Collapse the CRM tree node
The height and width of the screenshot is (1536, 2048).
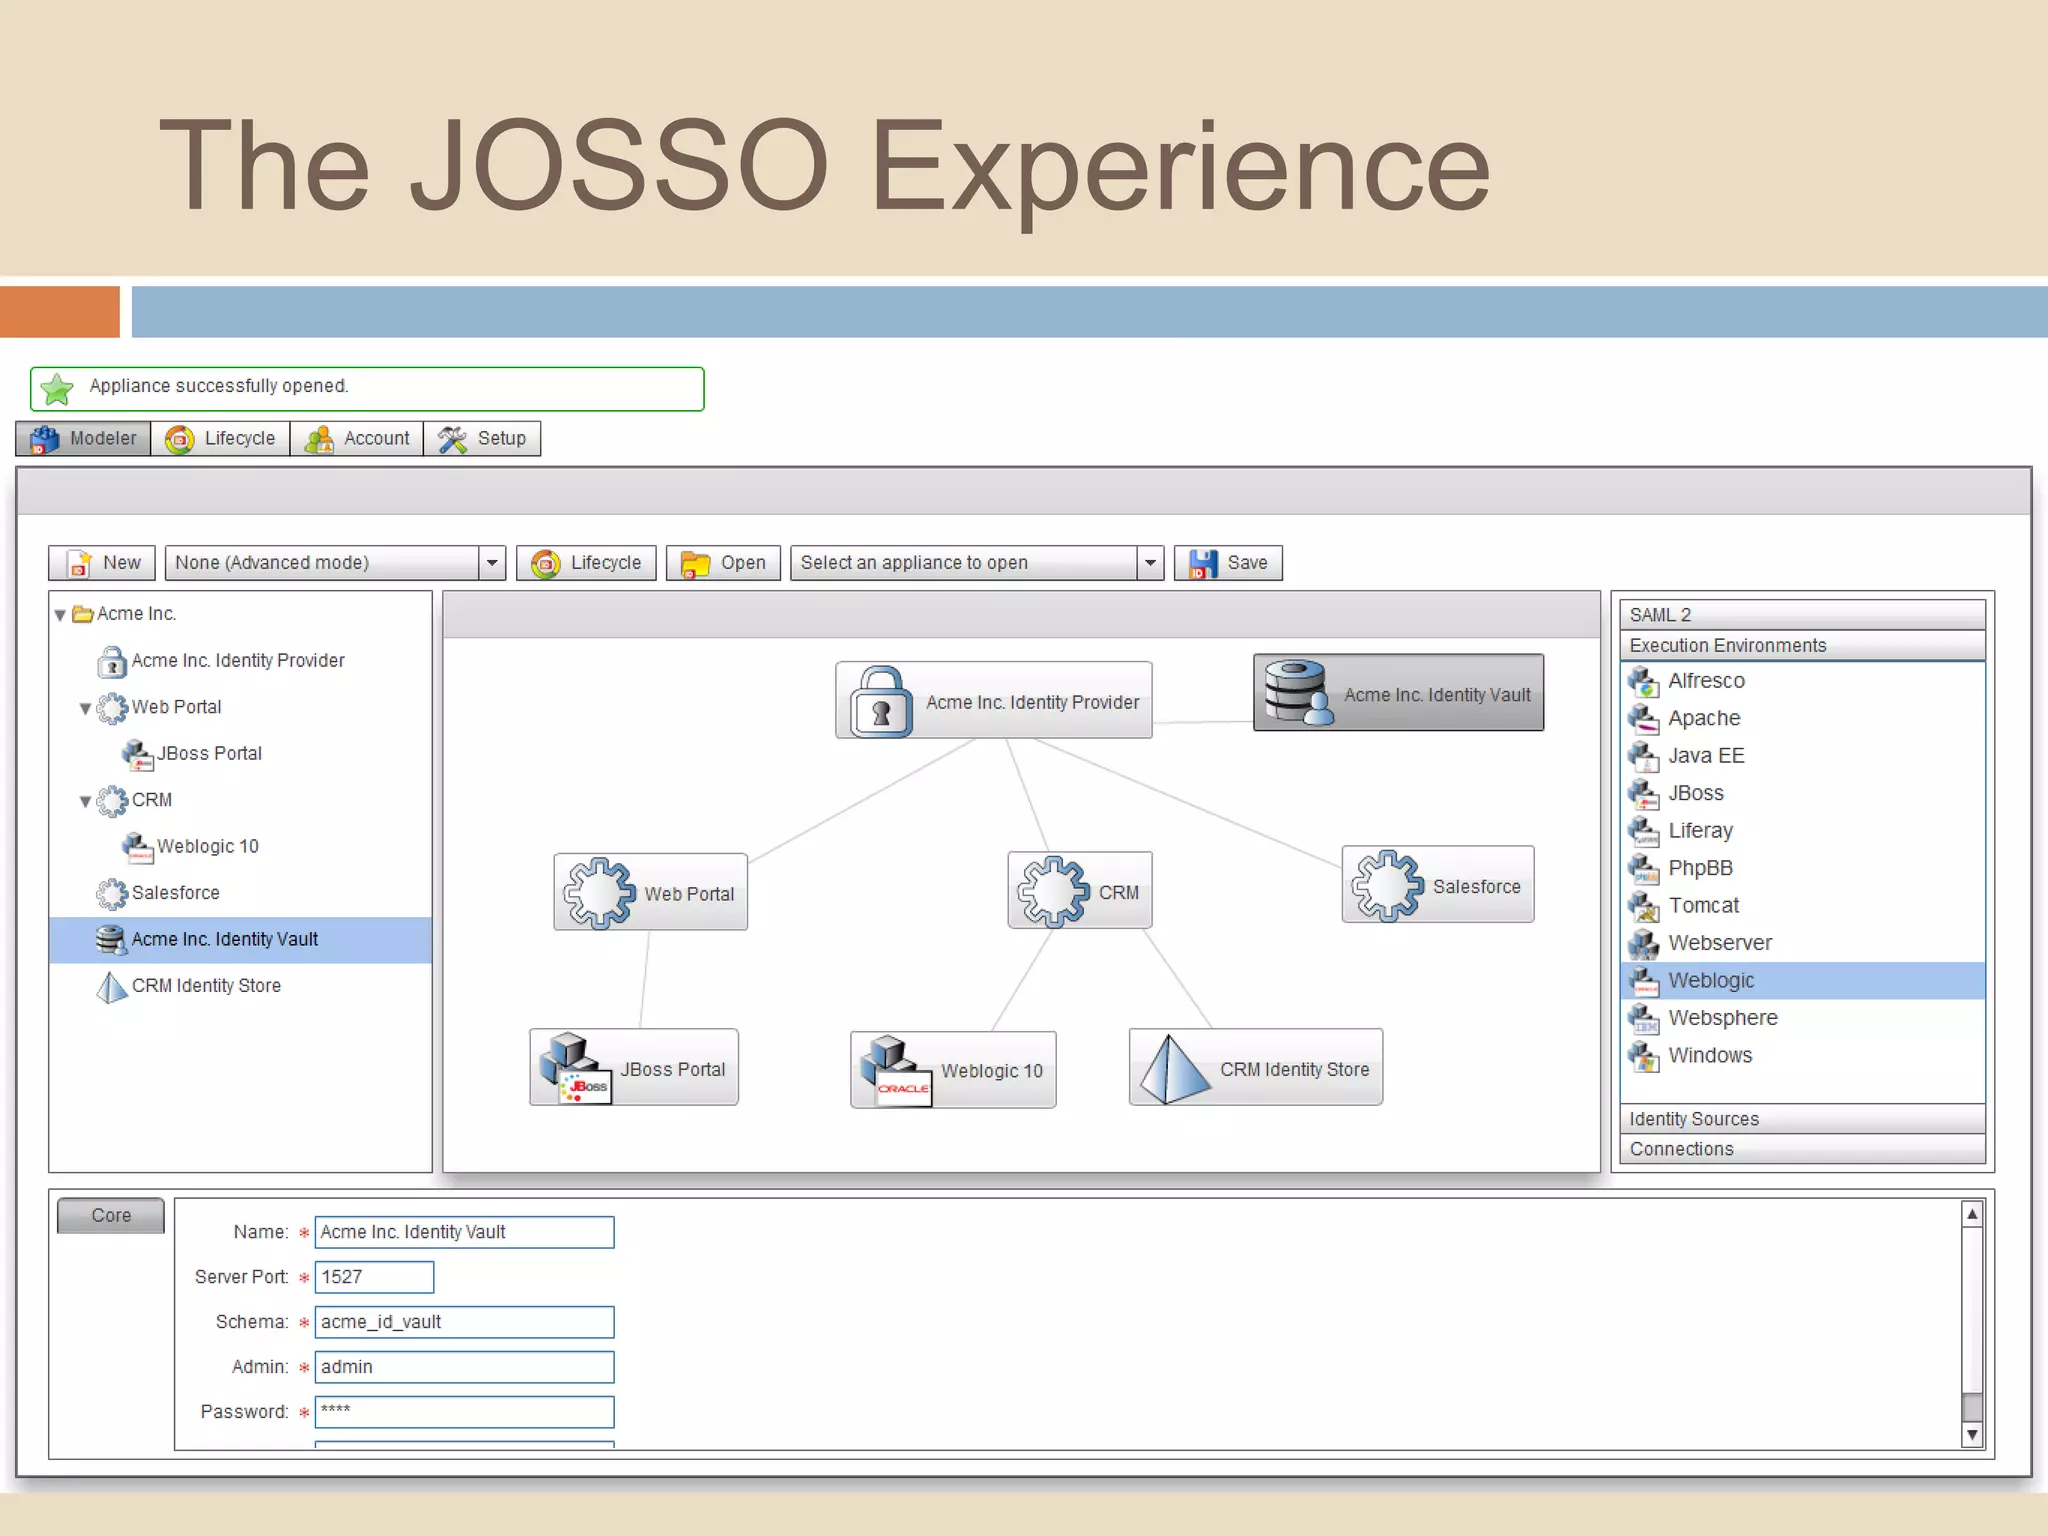[x=85, y=801]
